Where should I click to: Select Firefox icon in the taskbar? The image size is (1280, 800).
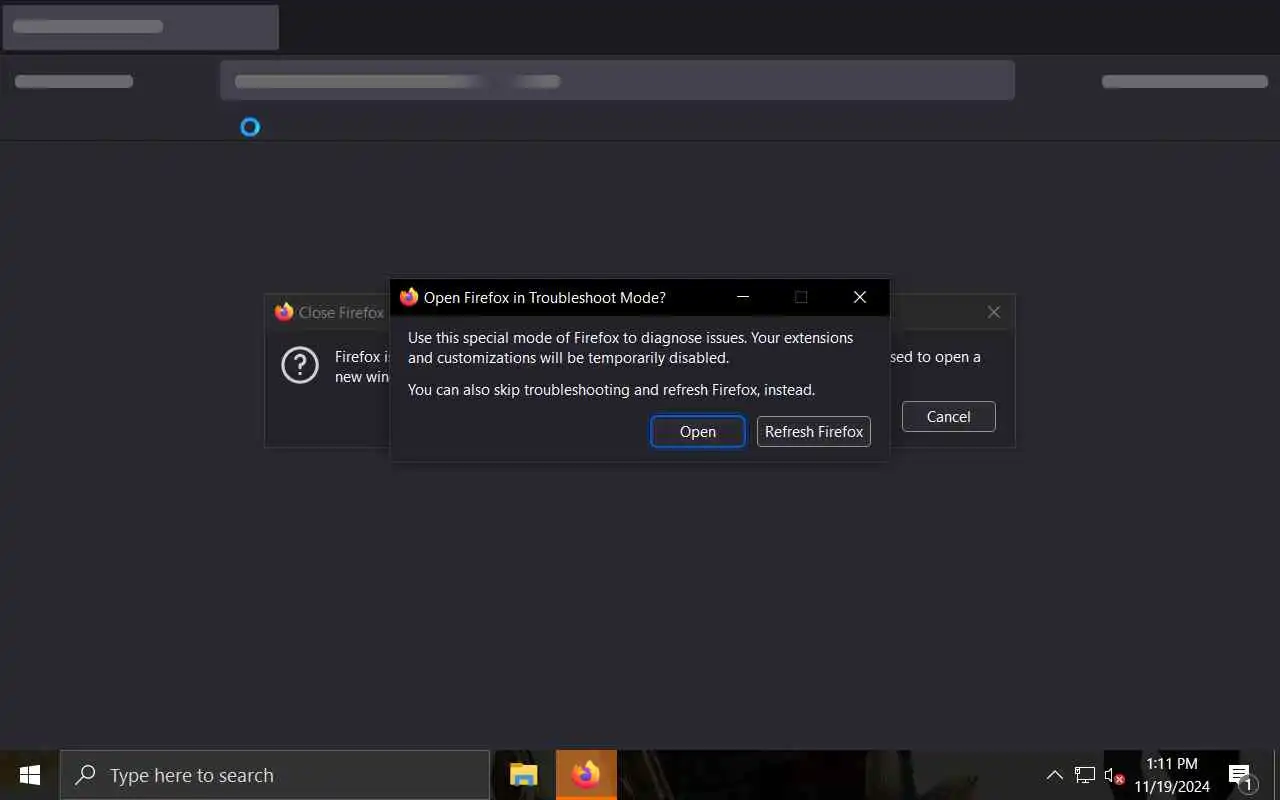tap(586, 775)
